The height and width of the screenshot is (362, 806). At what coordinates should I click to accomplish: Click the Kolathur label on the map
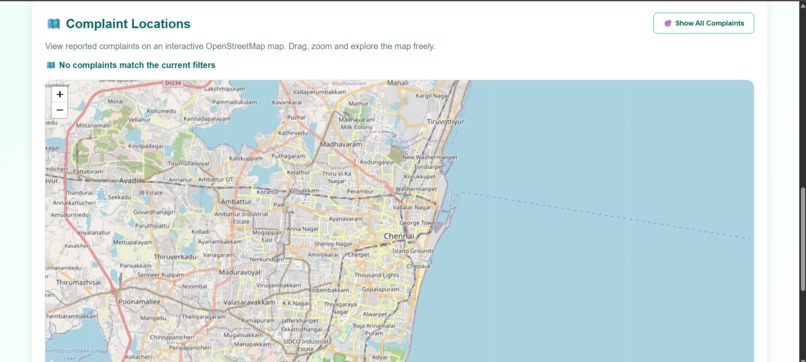click(299, 172)
